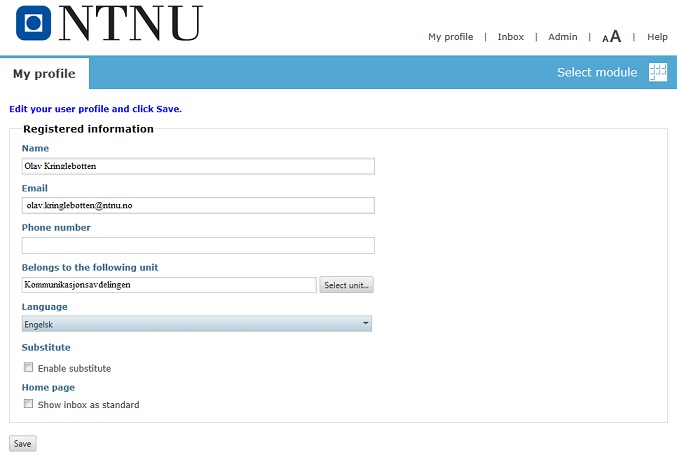Click the Save button
This screenshot has width=677, height=474.
tap(22, 443)
